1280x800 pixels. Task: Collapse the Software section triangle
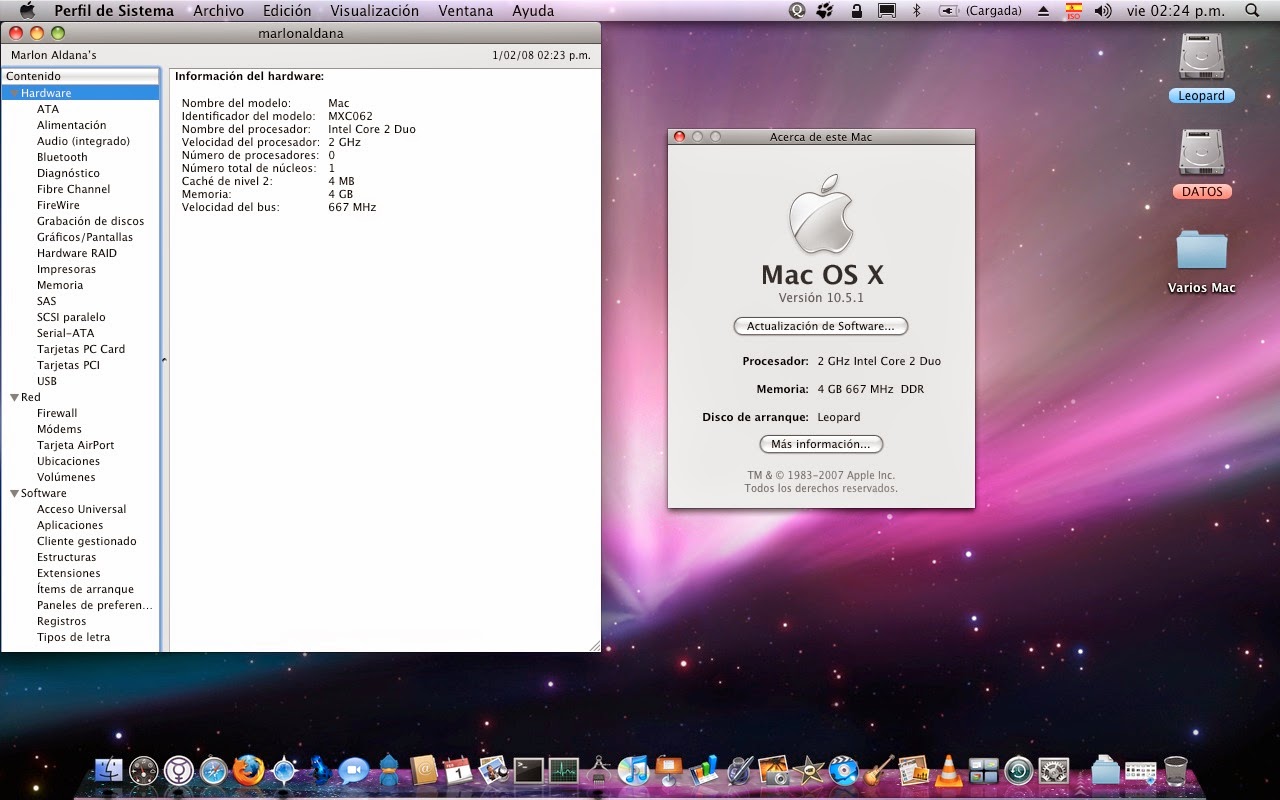click(x=14, y=493)
